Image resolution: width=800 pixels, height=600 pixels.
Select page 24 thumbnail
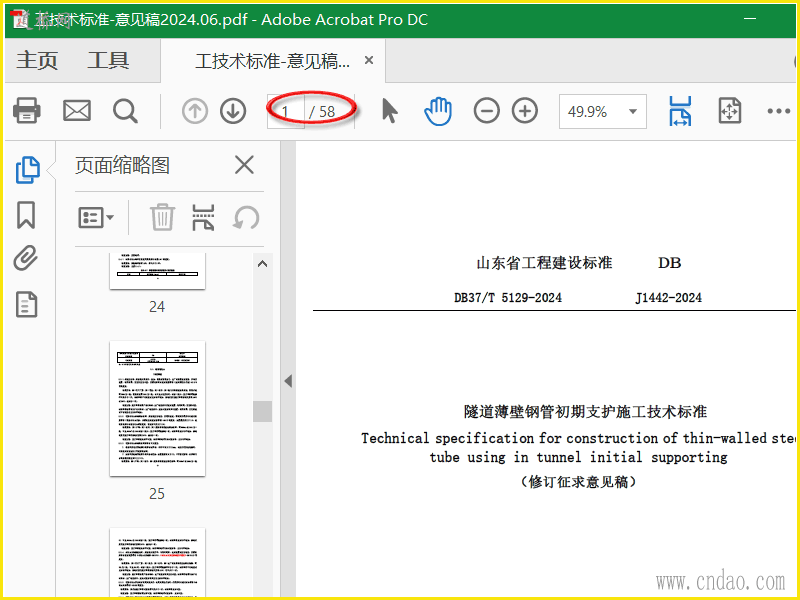(x=157, y=270)
